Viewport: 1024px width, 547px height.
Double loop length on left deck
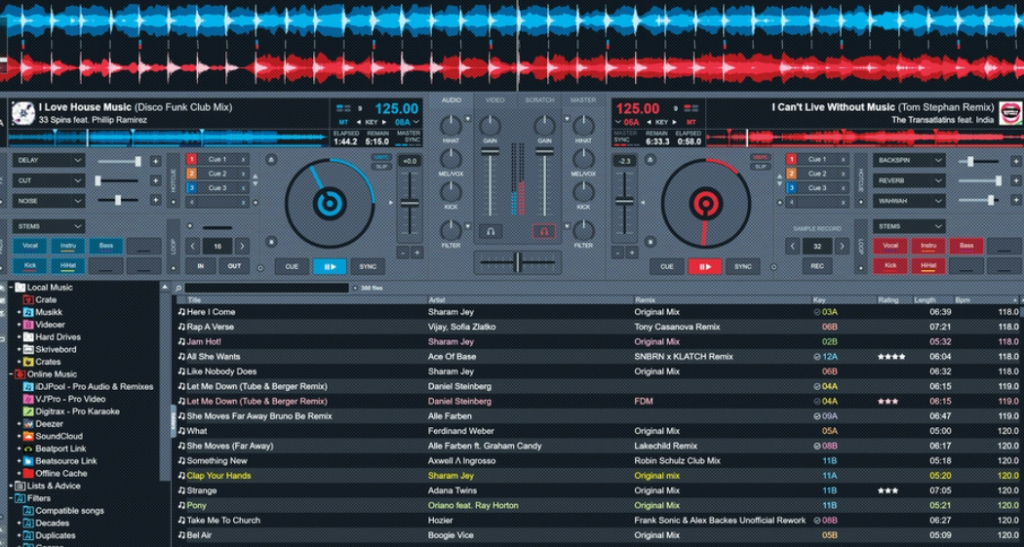tap(242, 246)
